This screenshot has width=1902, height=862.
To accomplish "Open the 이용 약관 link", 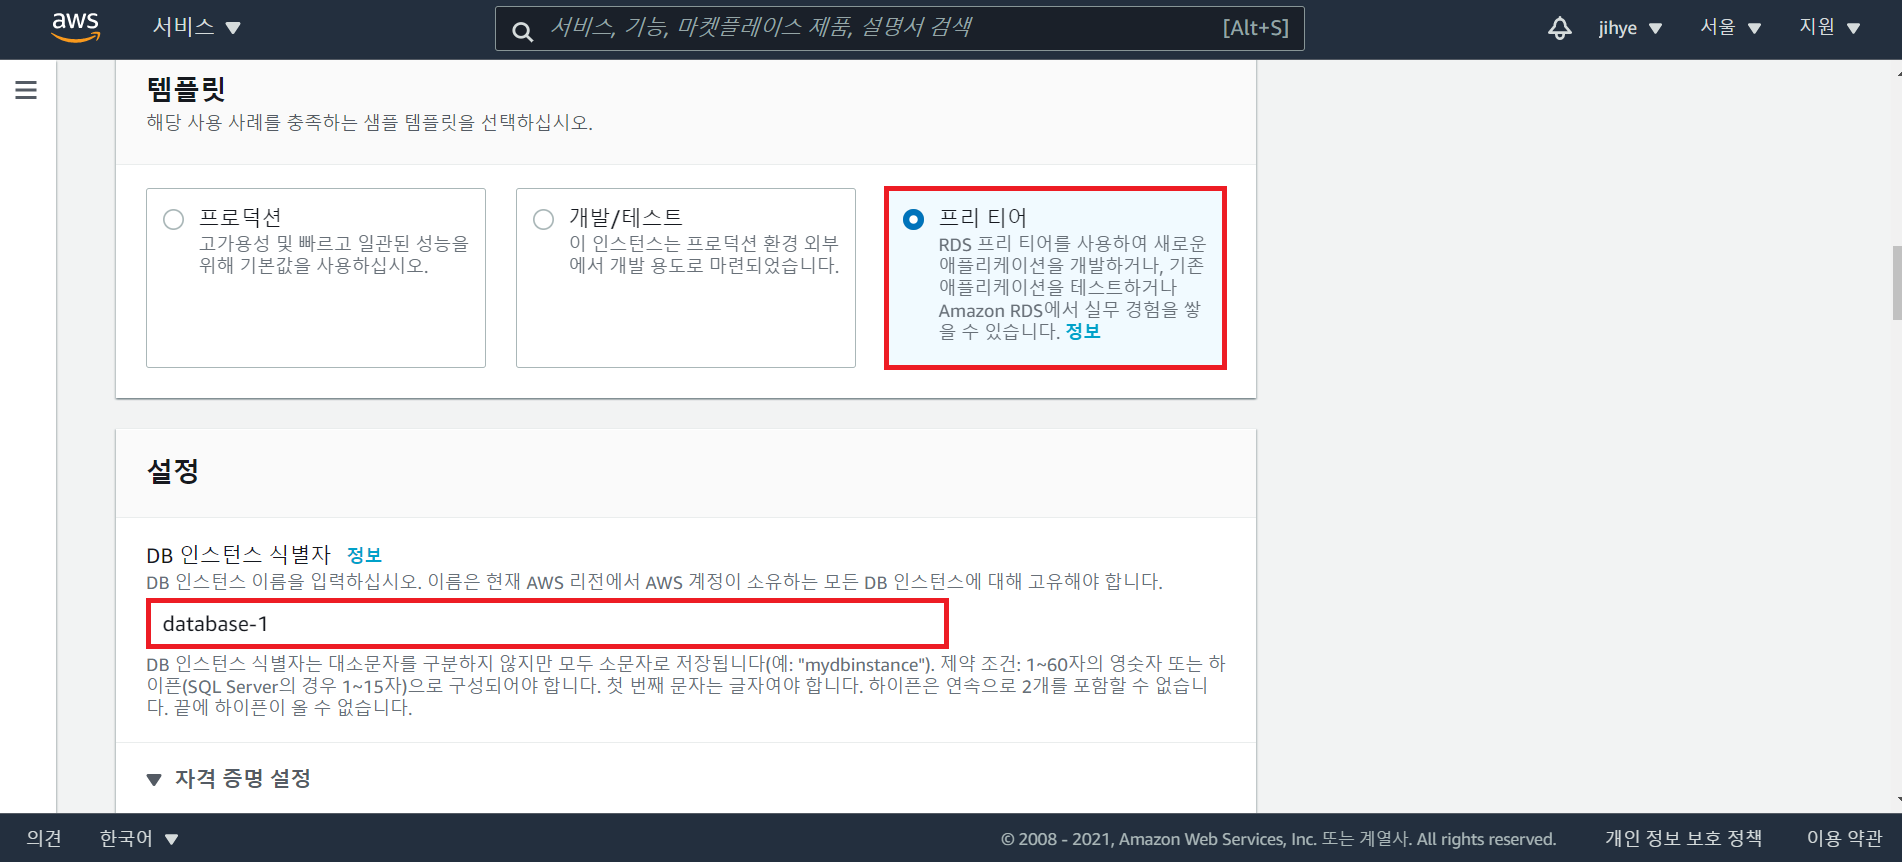I will 1844,838.
